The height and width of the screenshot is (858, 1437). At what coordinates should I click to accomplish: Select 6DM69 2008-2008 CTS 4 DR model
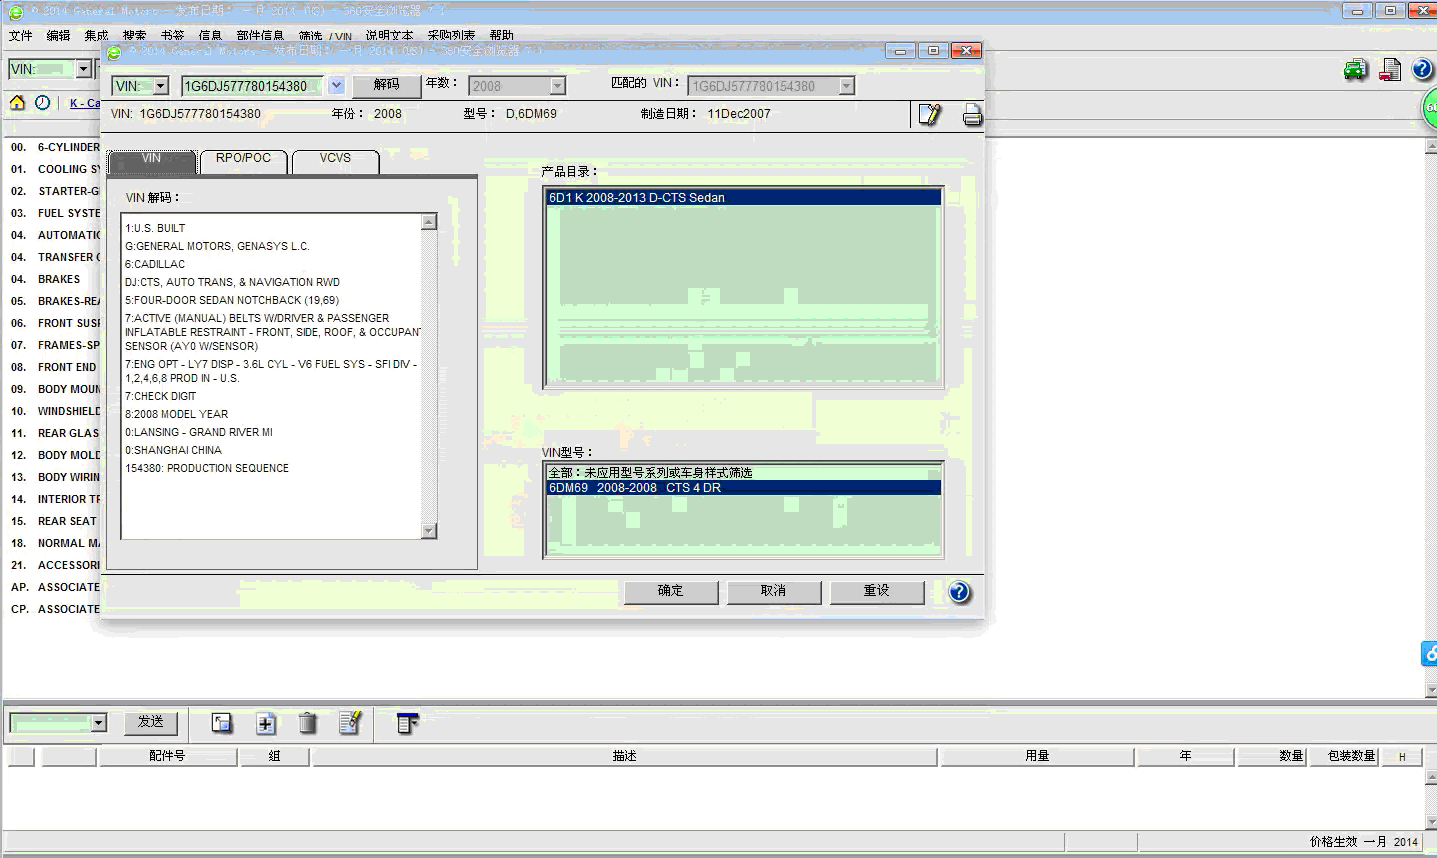[x=744, y=488]
